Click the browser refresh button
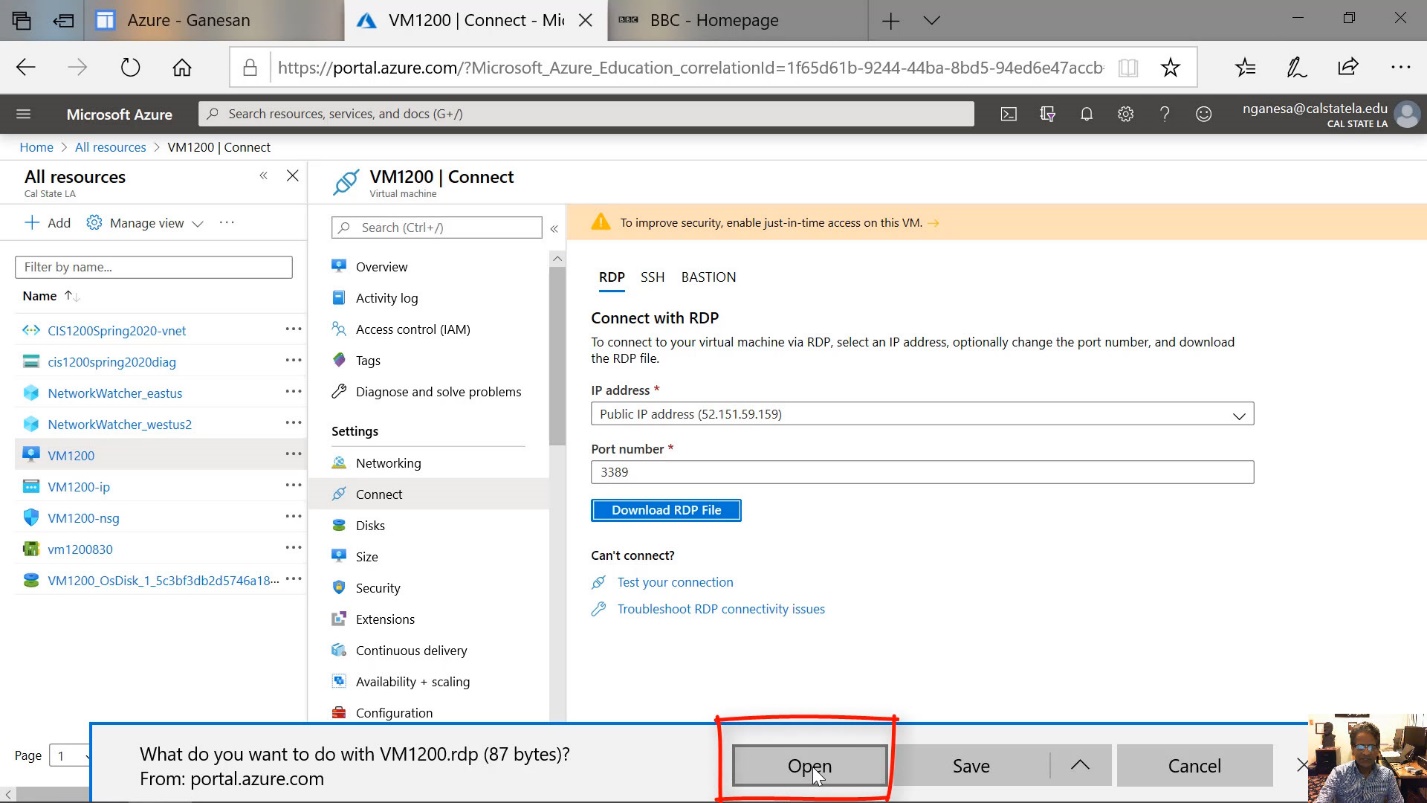Viewport: 1427px width, 803px height. click(130, 67)
